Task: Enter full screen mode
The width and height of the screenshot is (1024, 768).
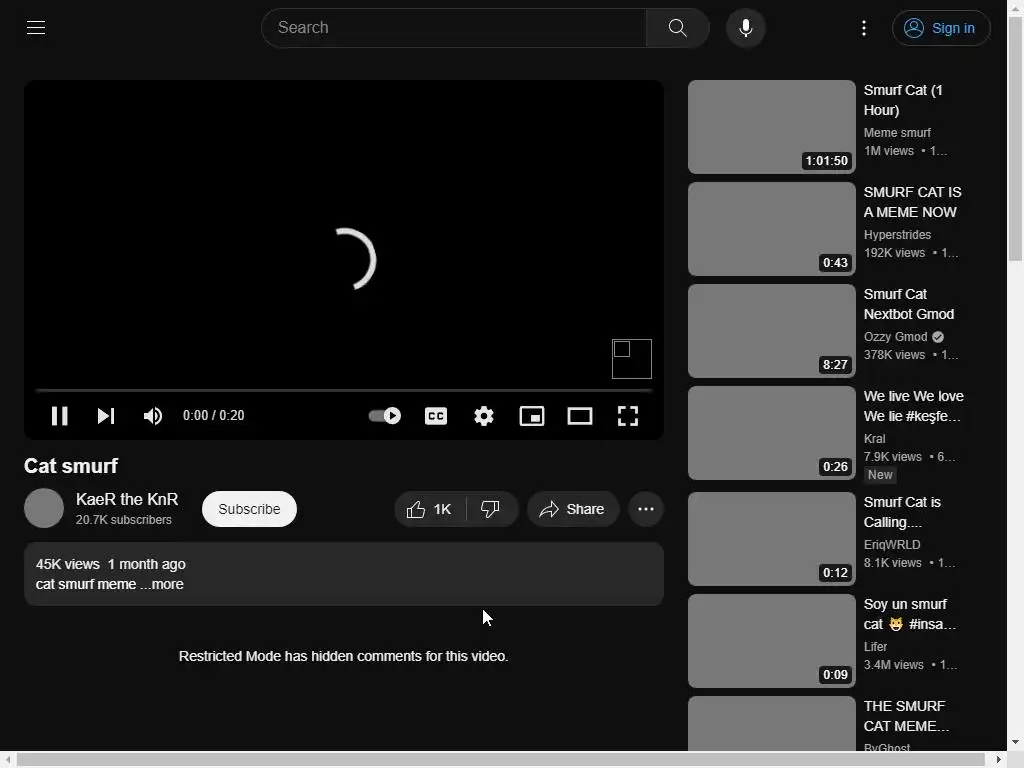Action: [x=628, y=416]
